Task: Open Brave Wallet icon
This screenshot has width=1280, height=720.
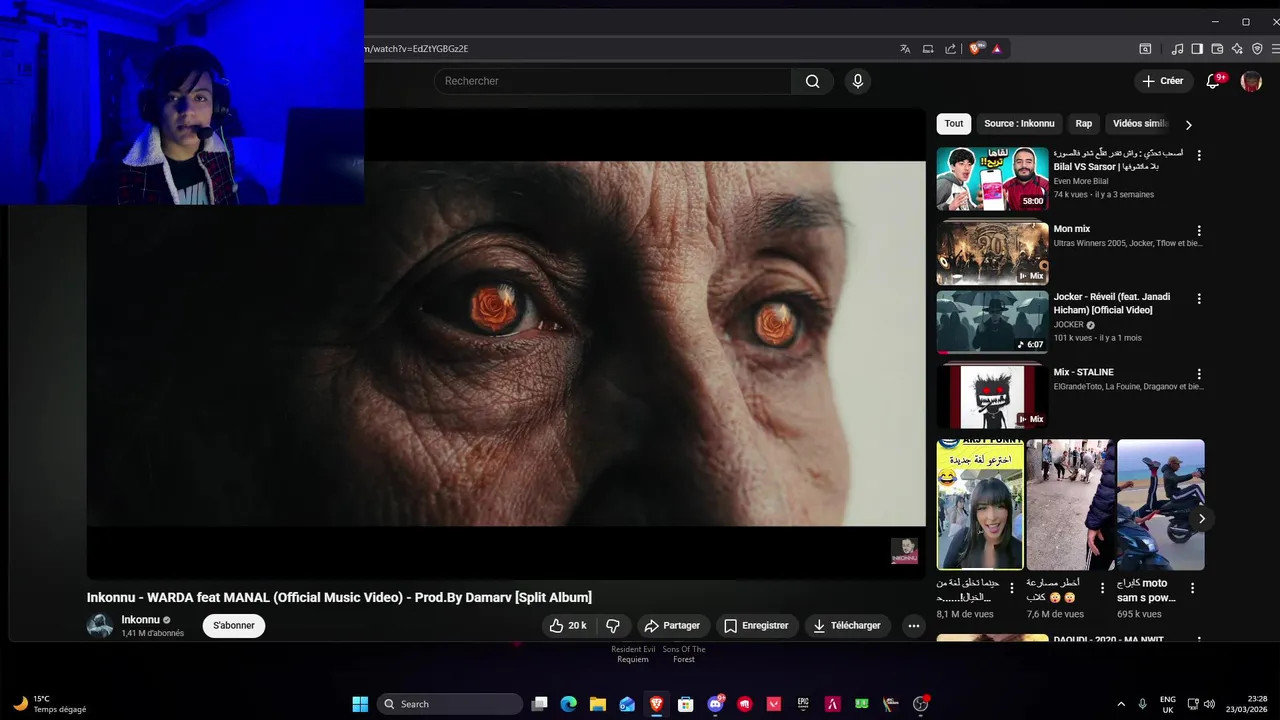Action: (1217, 48)
